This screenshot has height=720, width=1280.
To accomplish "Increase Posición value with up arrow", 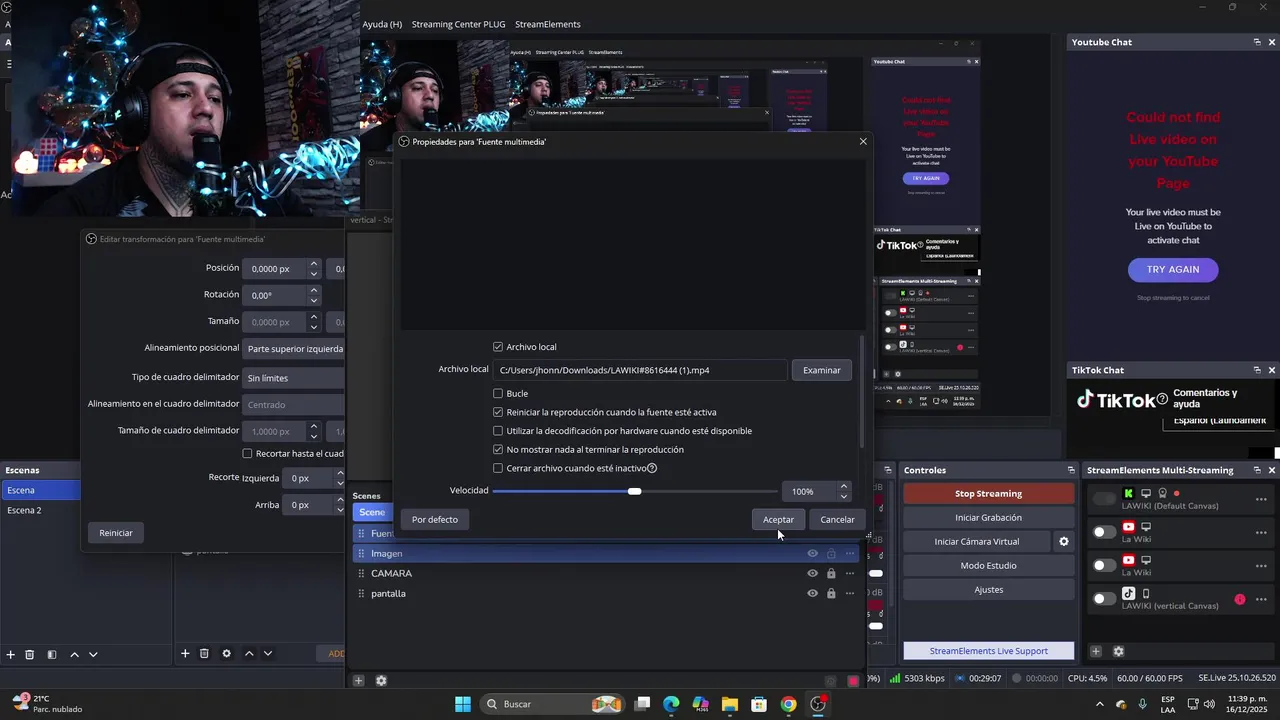I will [x=314, y=264].
